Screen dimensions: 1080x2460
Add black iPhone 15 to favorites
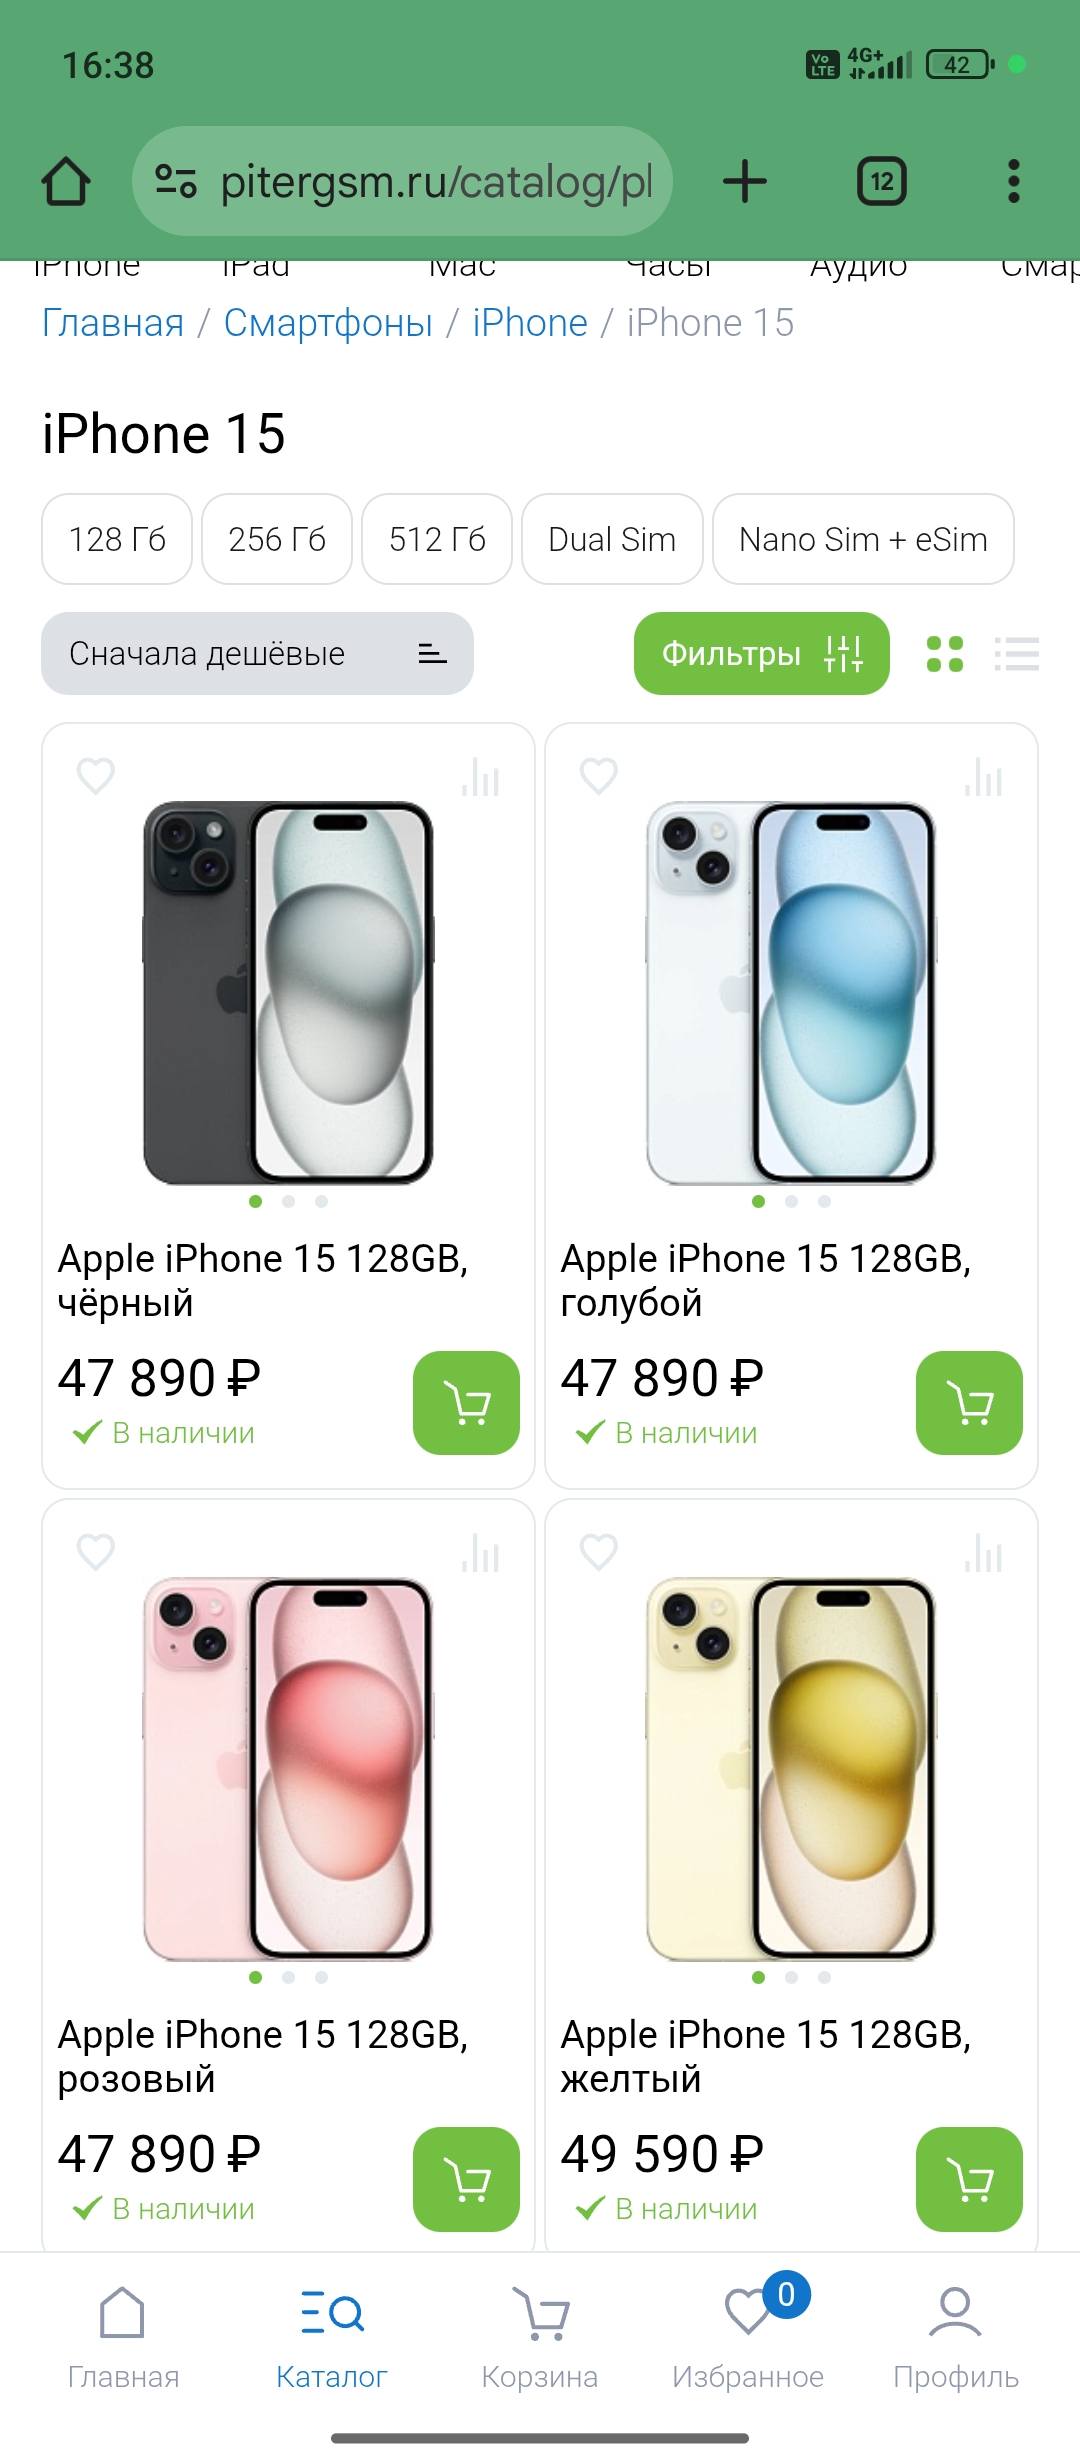[96, 776]
